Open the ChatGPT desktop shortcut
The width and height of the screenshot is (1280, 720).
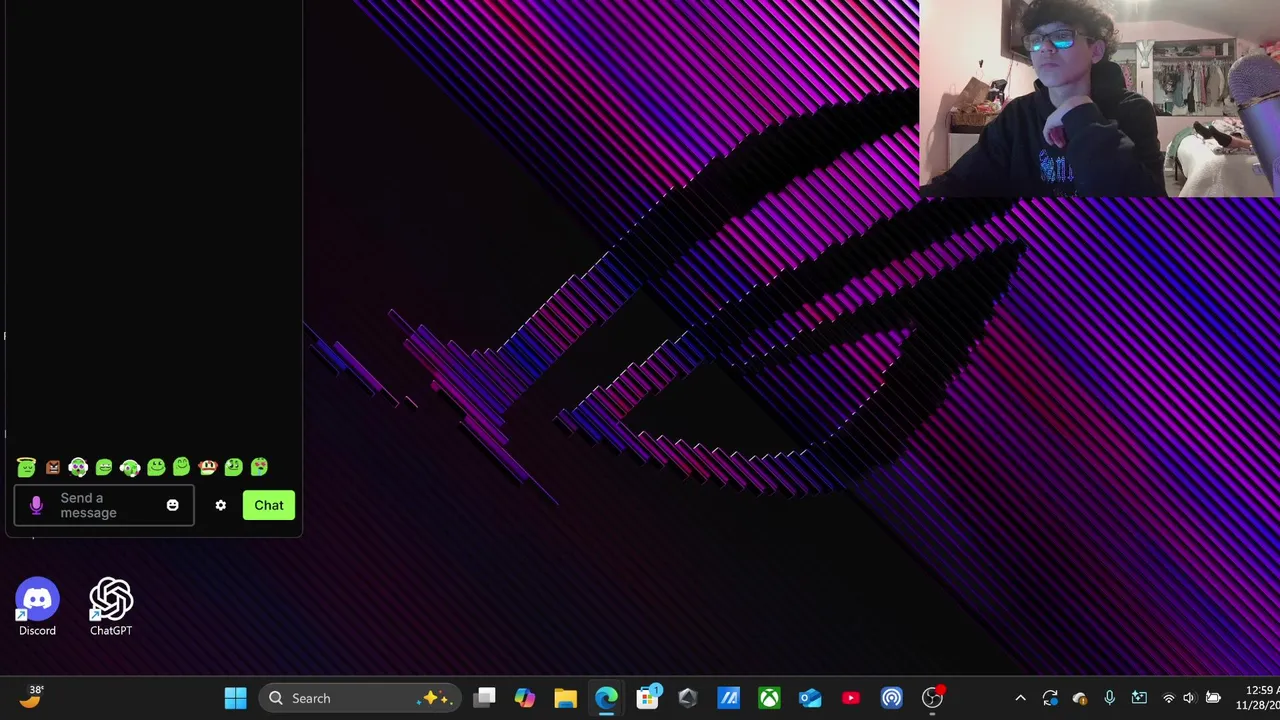111,607
